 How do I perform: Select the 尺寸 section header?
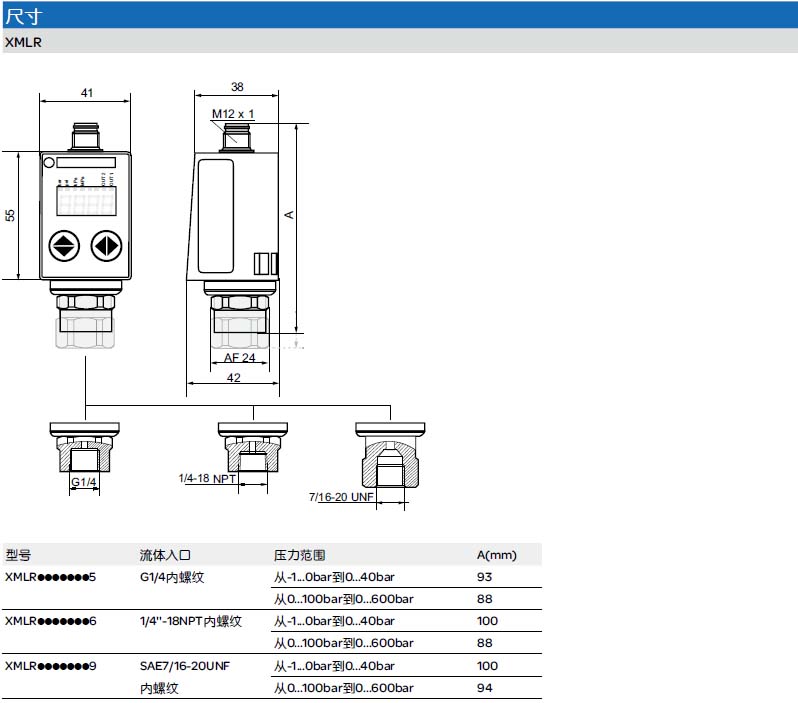(x=22, y=15)
